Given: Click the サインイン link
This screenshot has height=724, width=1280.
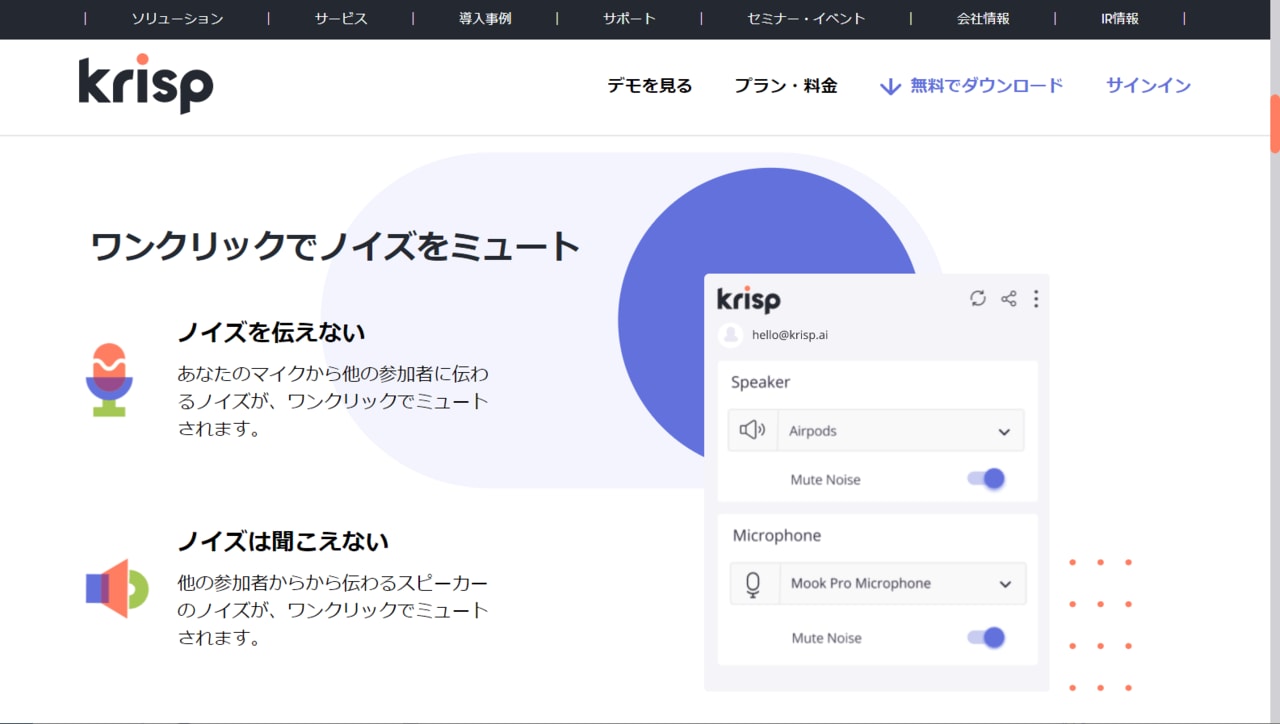Looking at the screenshot, I should [1148, 86].
